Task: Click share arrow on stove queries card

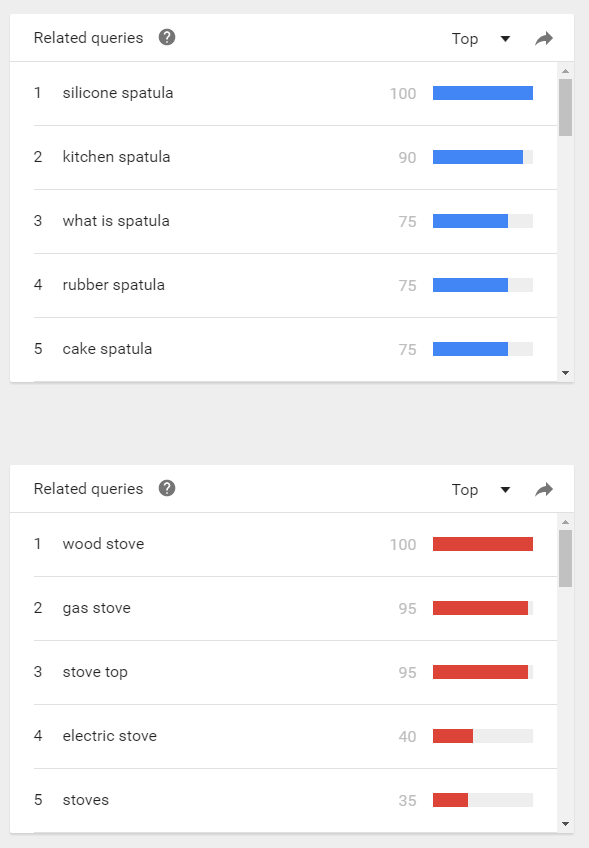Action: (x=544, y=489)
